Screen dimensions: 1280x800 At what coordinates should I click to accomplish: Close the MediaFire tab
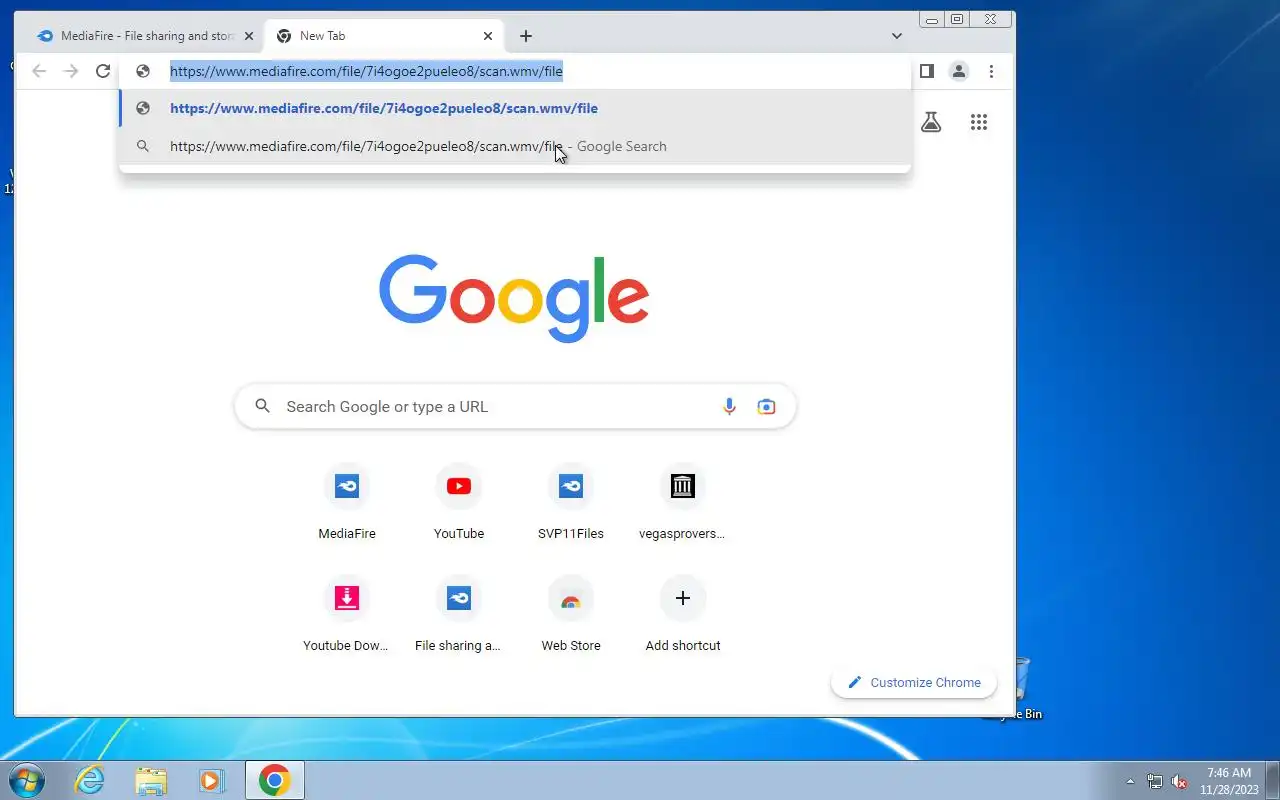click(x=249, y=36)
